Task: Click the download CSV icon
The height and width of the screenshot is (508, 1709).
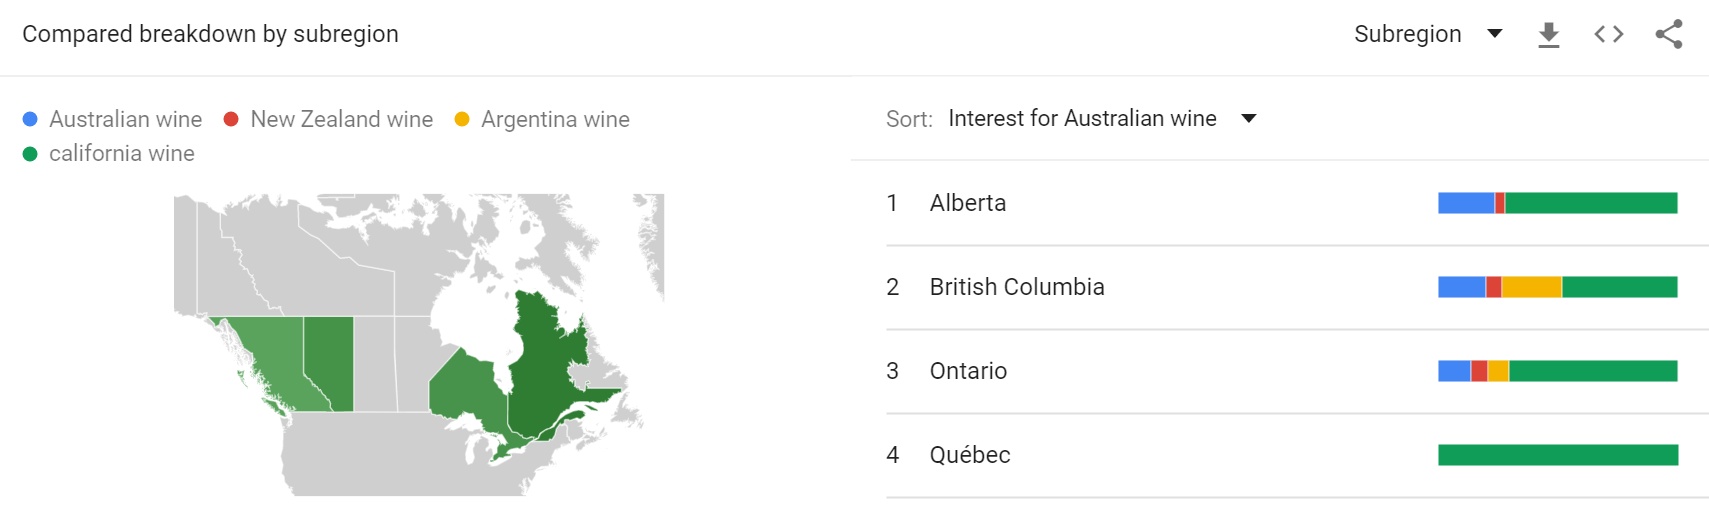Action: point(1548,35)
